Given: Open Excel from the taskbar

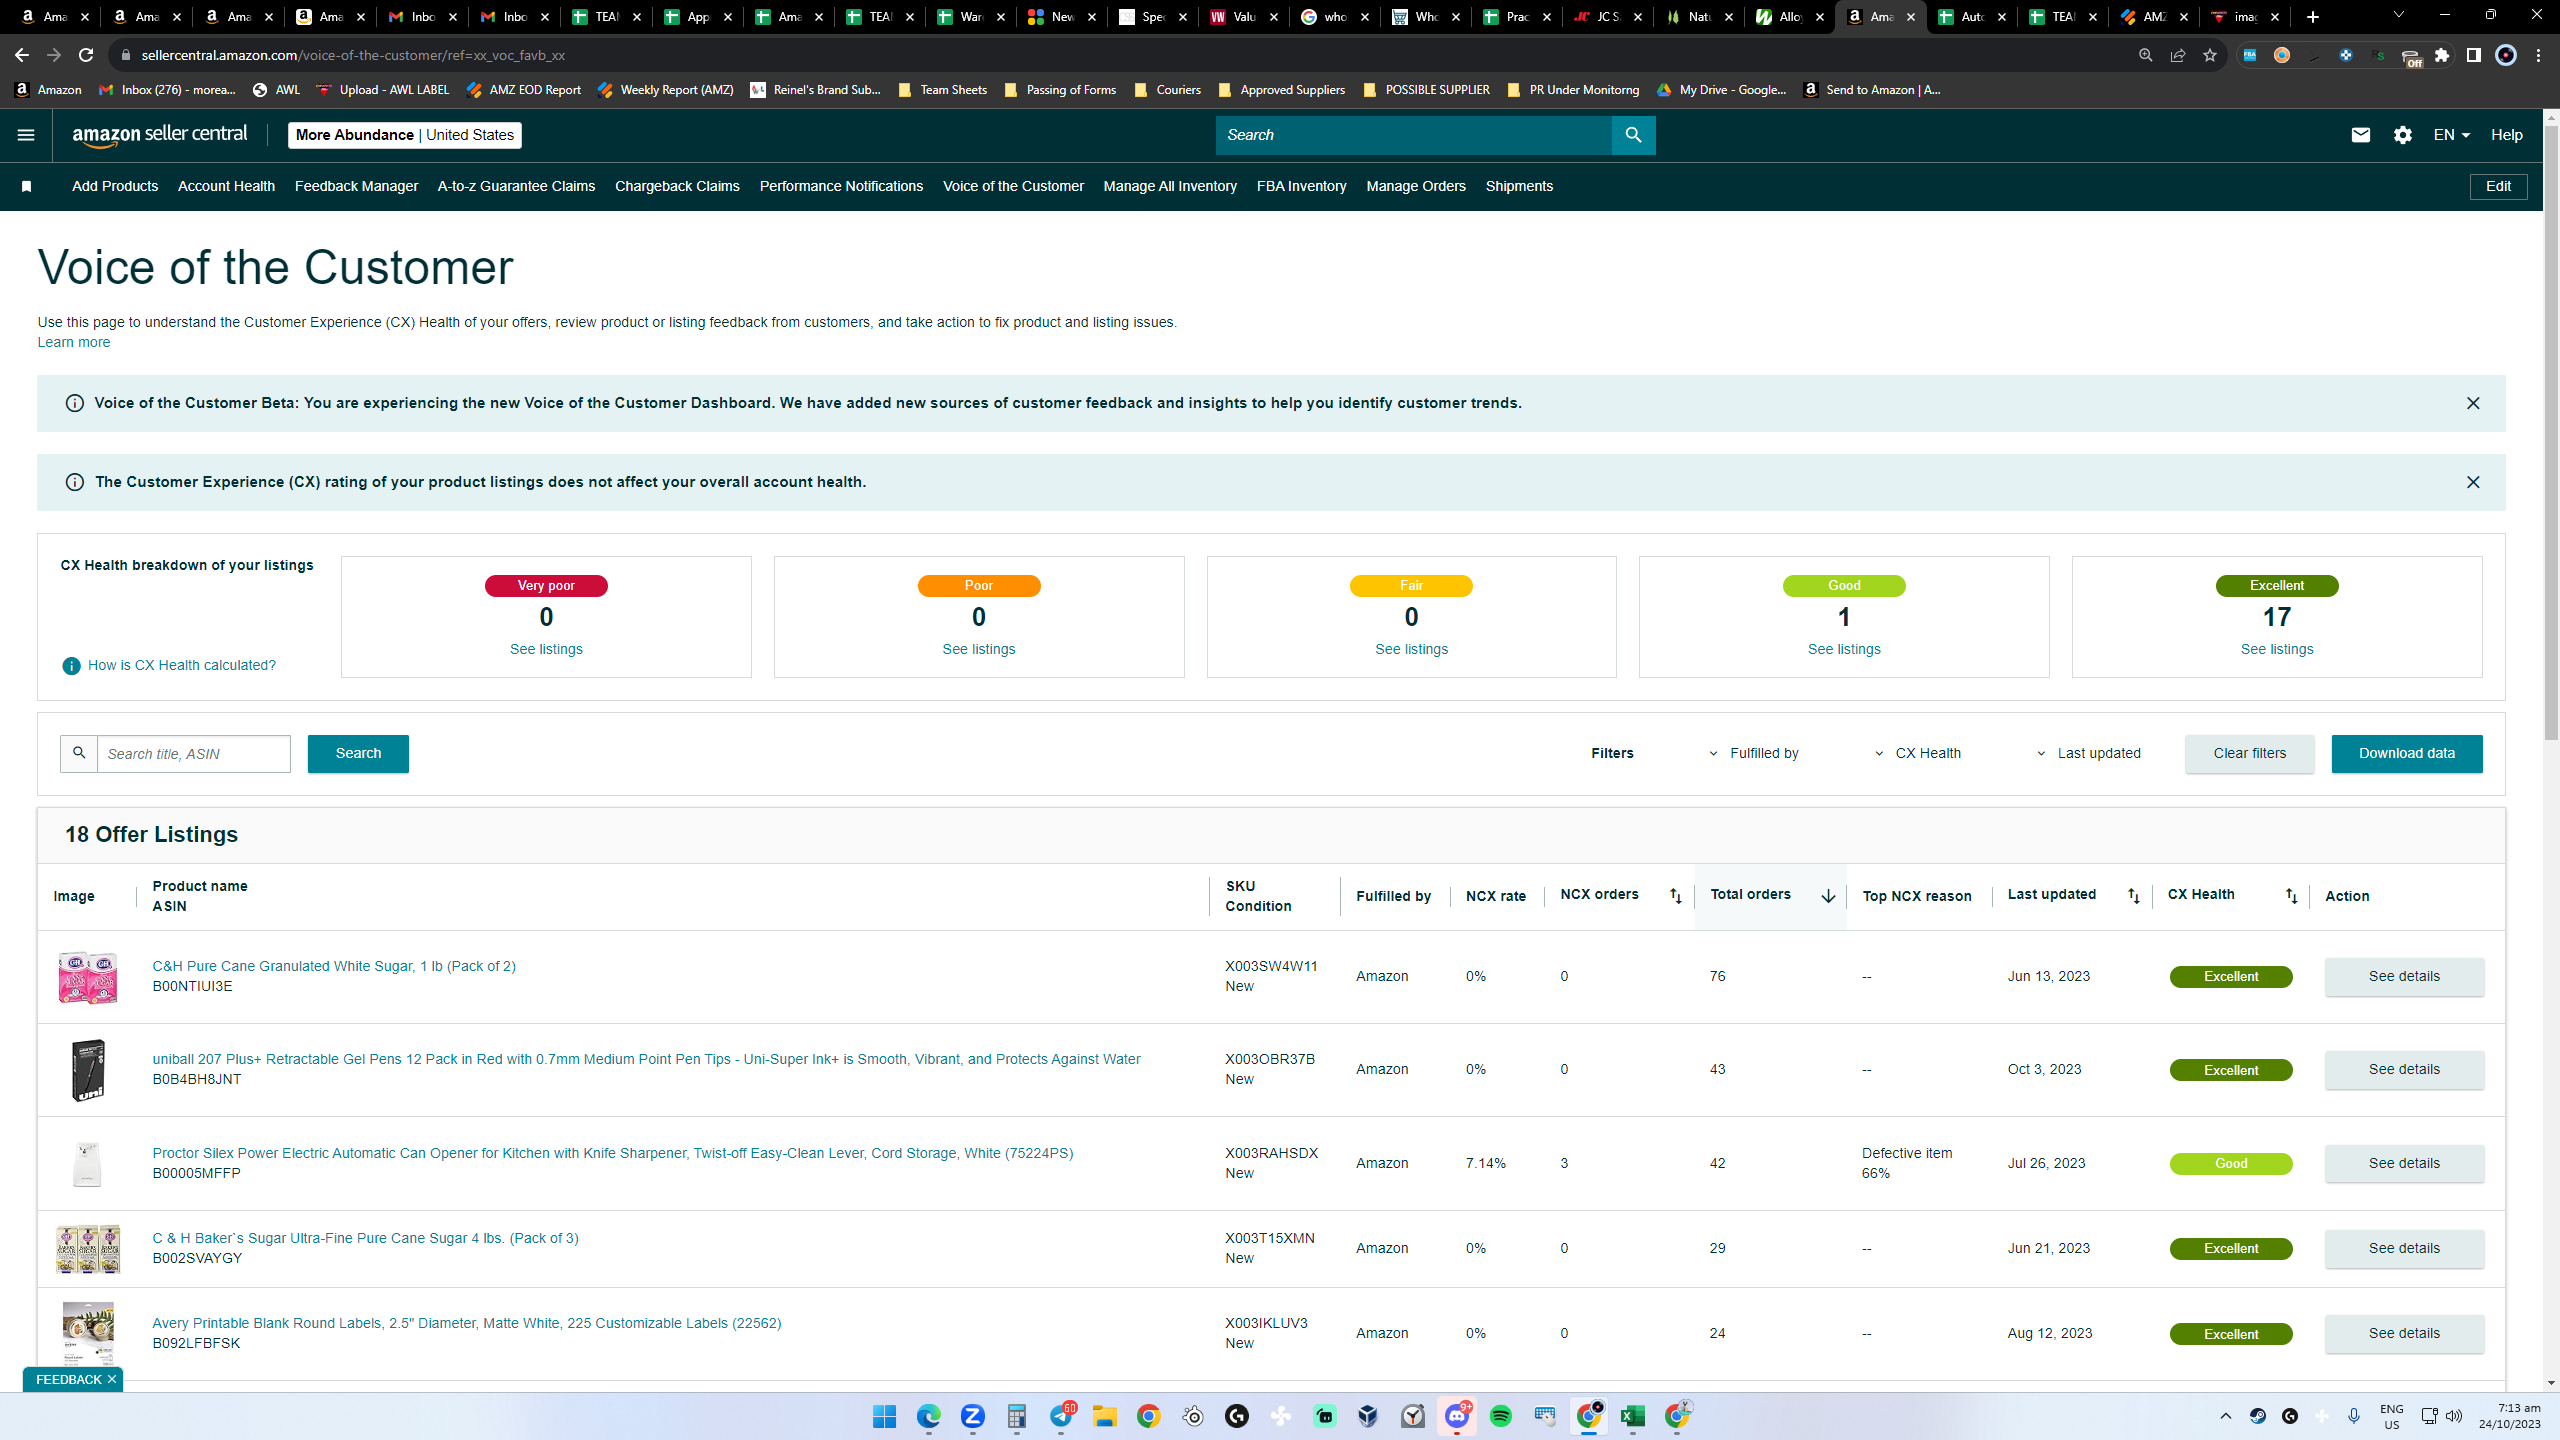Looking at the screenshot, I should click(1632, 1417).
